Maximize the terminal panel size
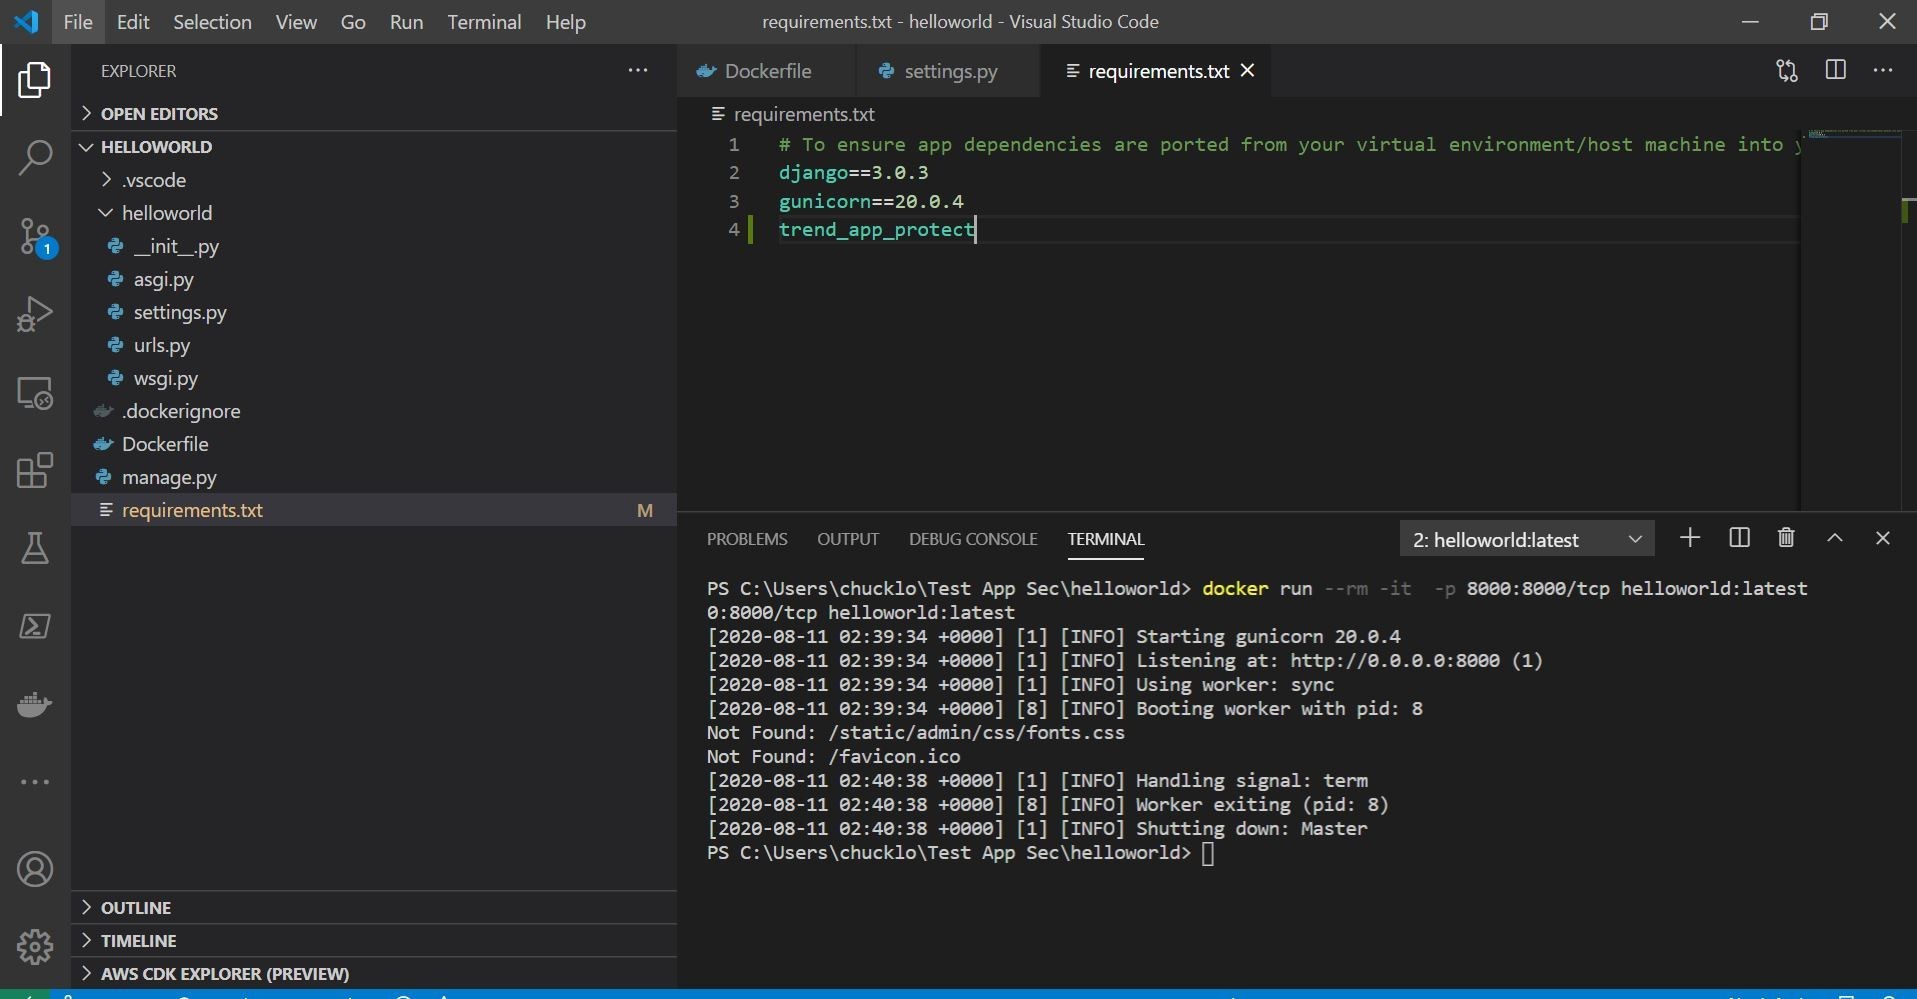This screenshot has height=999, width=1917. pos(1835,538)
